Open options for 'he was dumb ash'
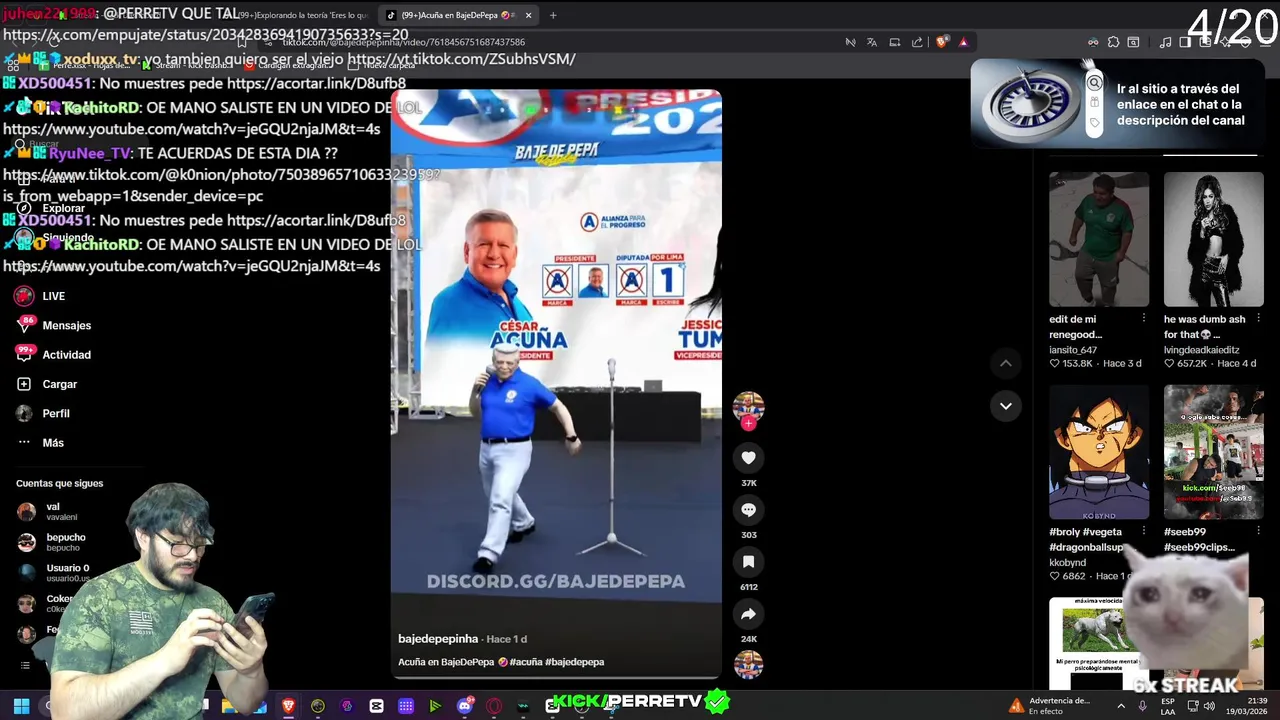The height and width of the screenshot is (720, 1280). coord(1258,318)
